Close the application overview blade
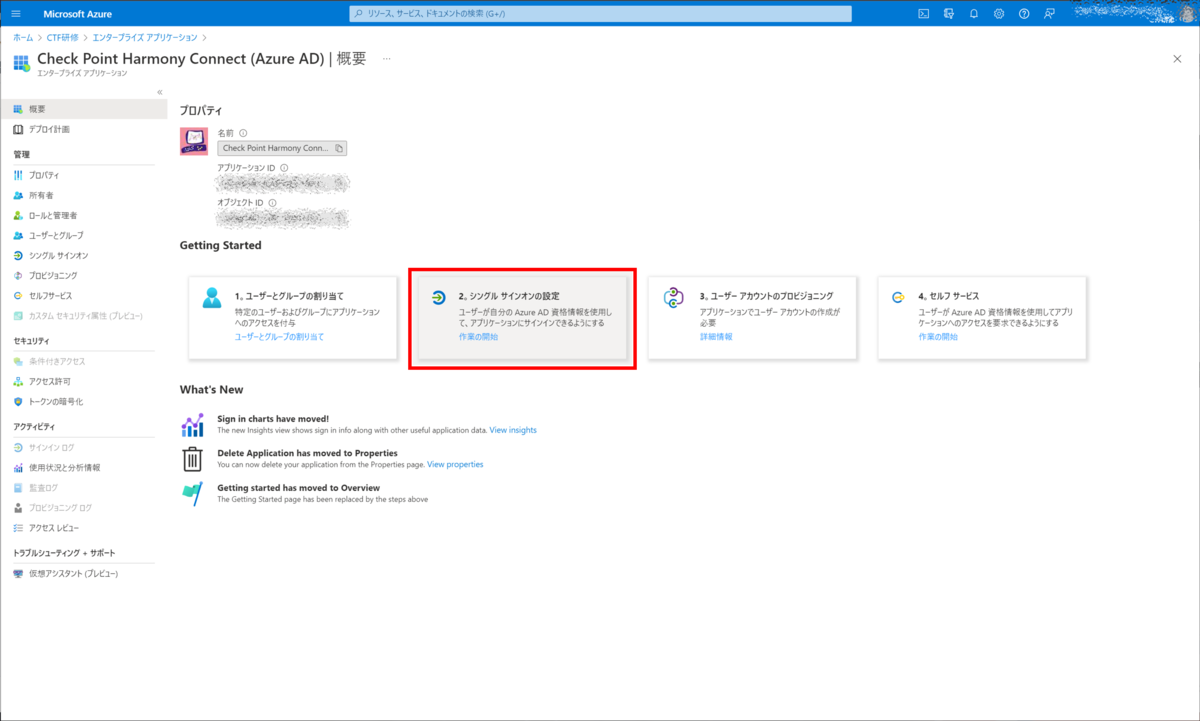 1177,59
